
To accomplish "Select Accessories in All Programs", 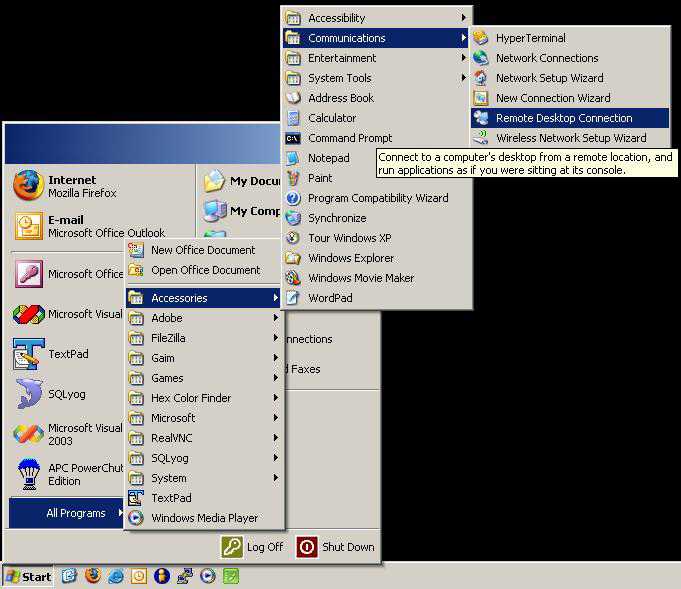I will click(x=203, y=298).
